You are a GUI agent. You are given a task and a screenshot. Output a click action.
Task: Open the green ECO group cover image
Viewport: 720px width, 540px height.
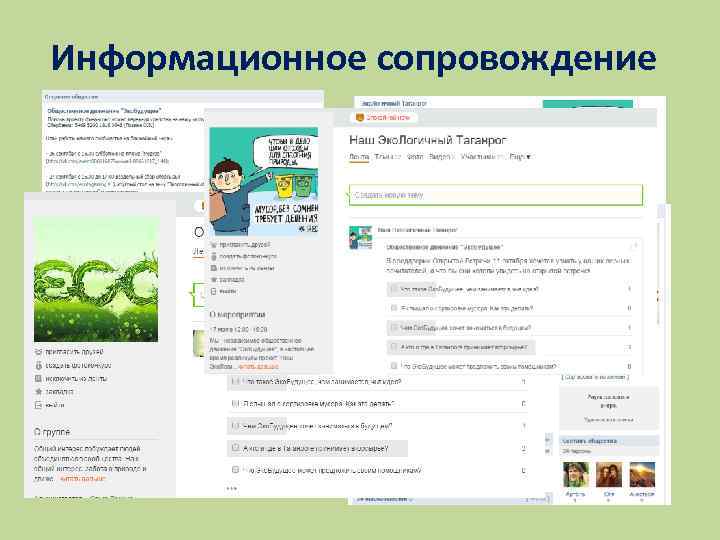[x=96, y=279]
